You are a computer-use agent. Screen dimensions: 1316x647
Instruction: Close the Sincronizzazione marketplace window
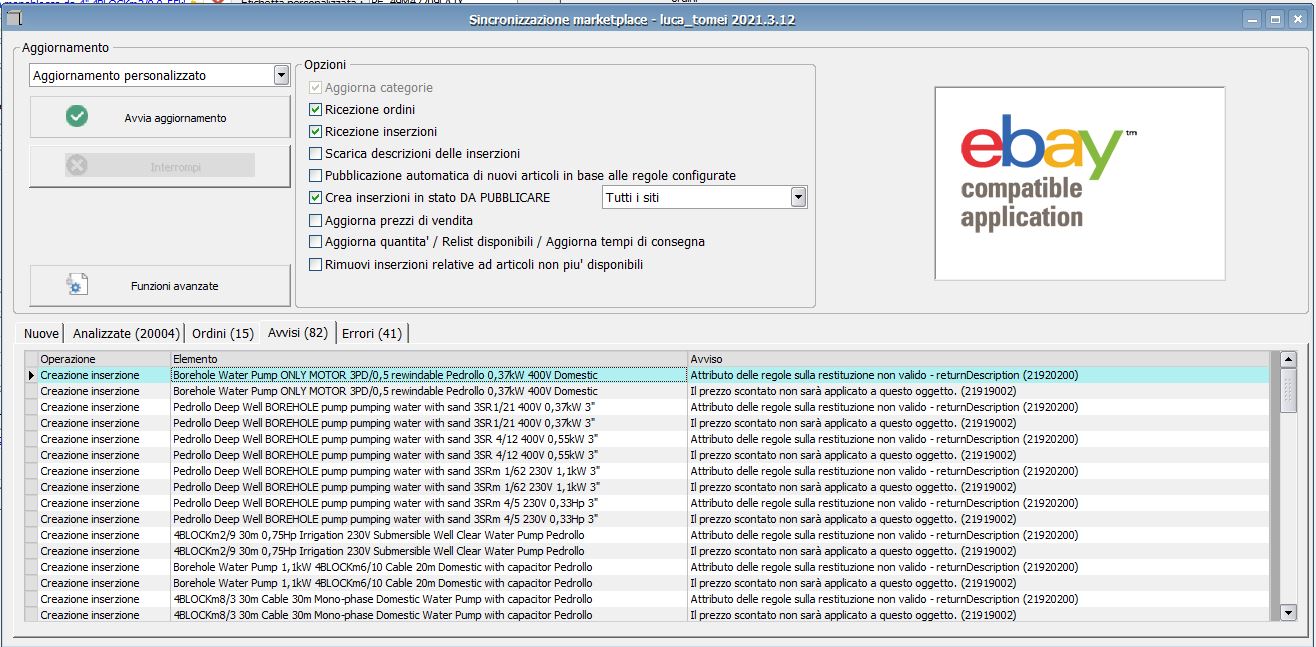point(1296,19)
